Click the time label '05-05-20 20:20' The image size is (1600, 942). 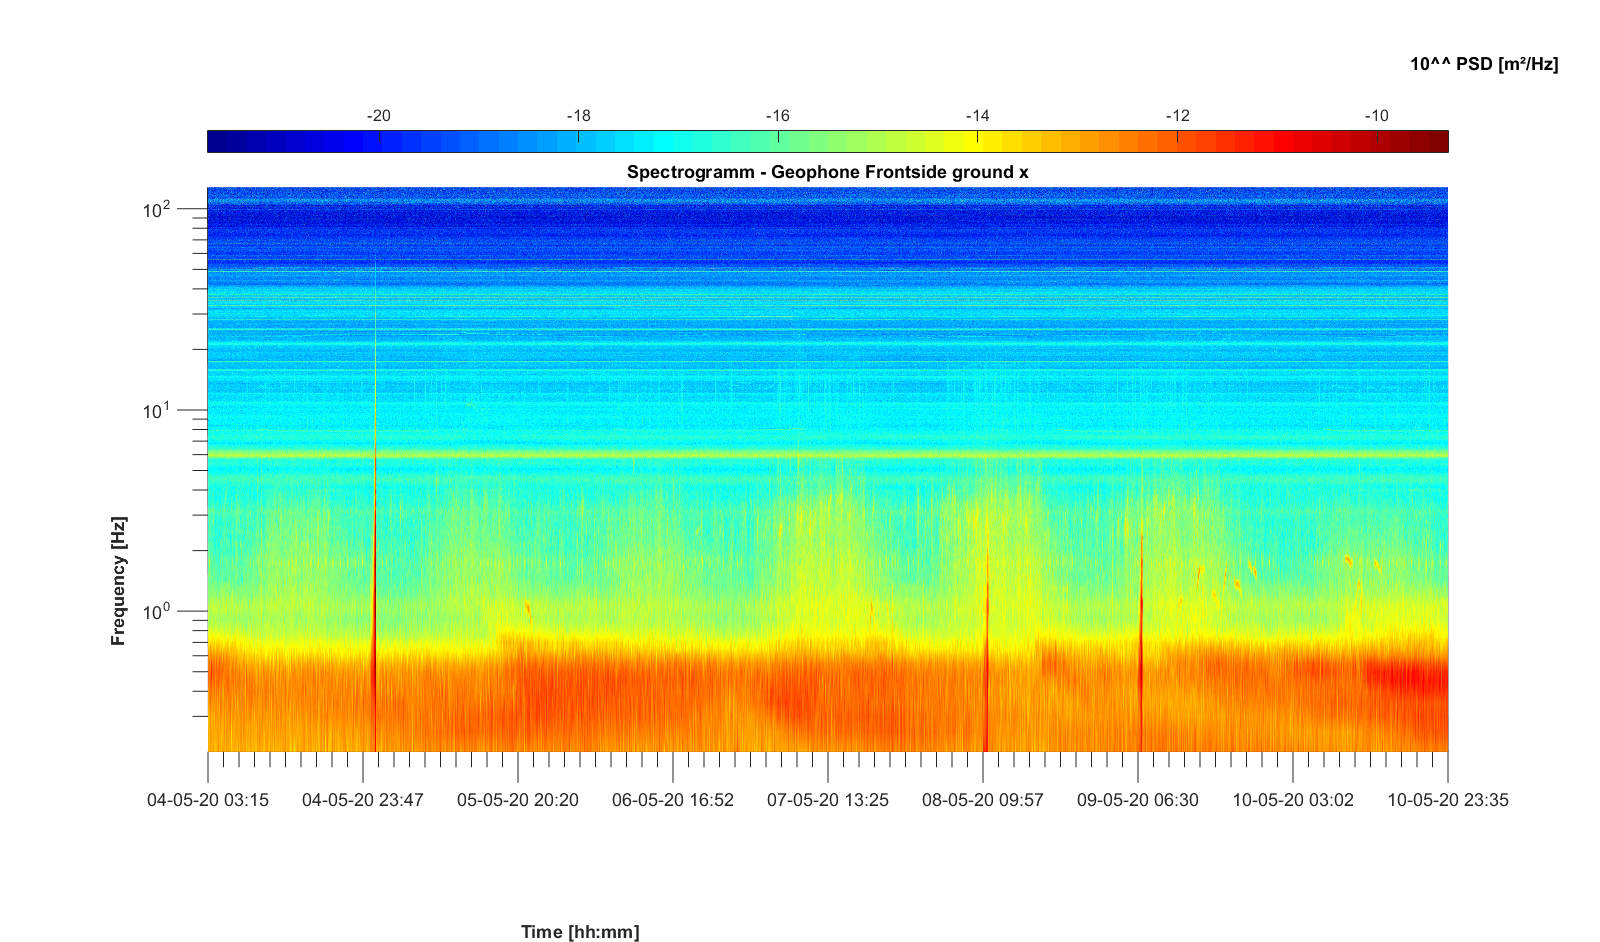click(x=518, y=800)
